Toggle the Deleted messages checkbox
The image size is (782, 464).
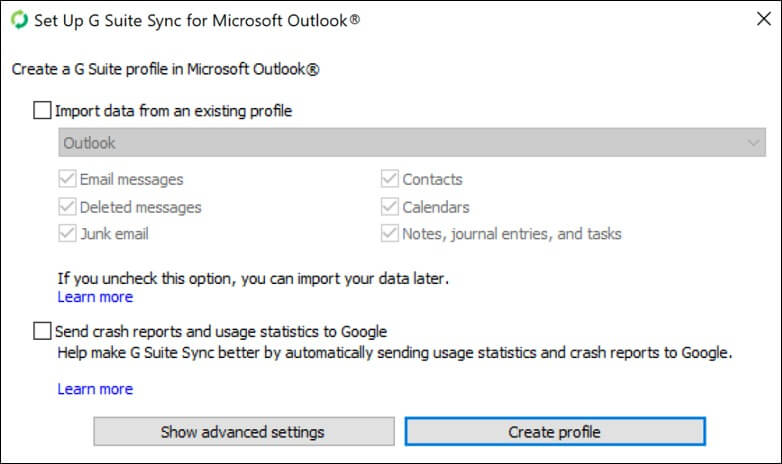point(67,207)
